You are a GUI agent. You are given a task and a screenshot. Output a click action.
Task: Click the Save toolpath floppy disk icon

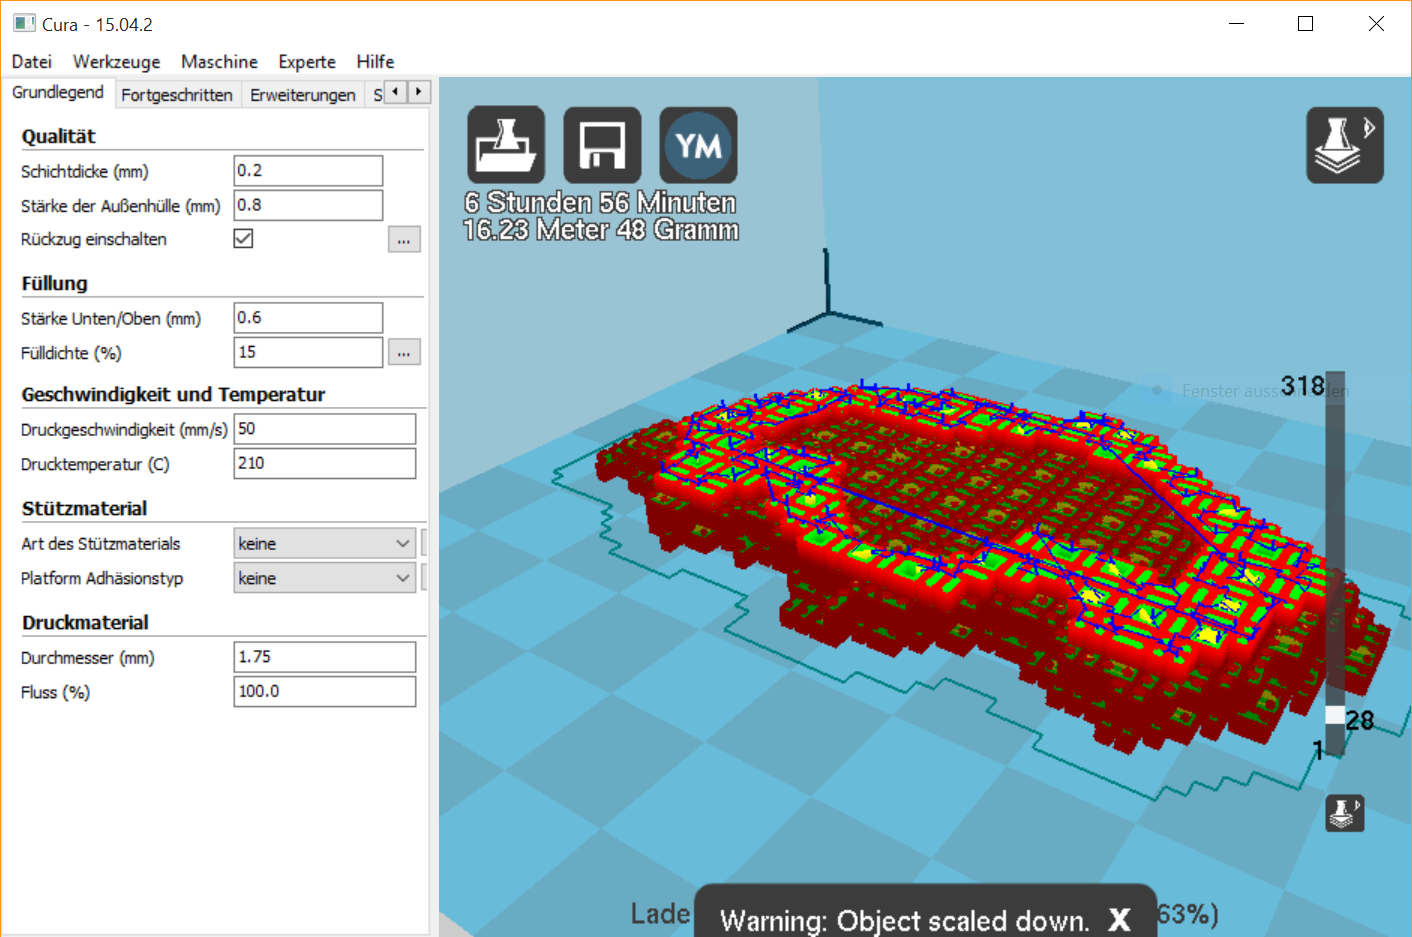click(602, 145)
